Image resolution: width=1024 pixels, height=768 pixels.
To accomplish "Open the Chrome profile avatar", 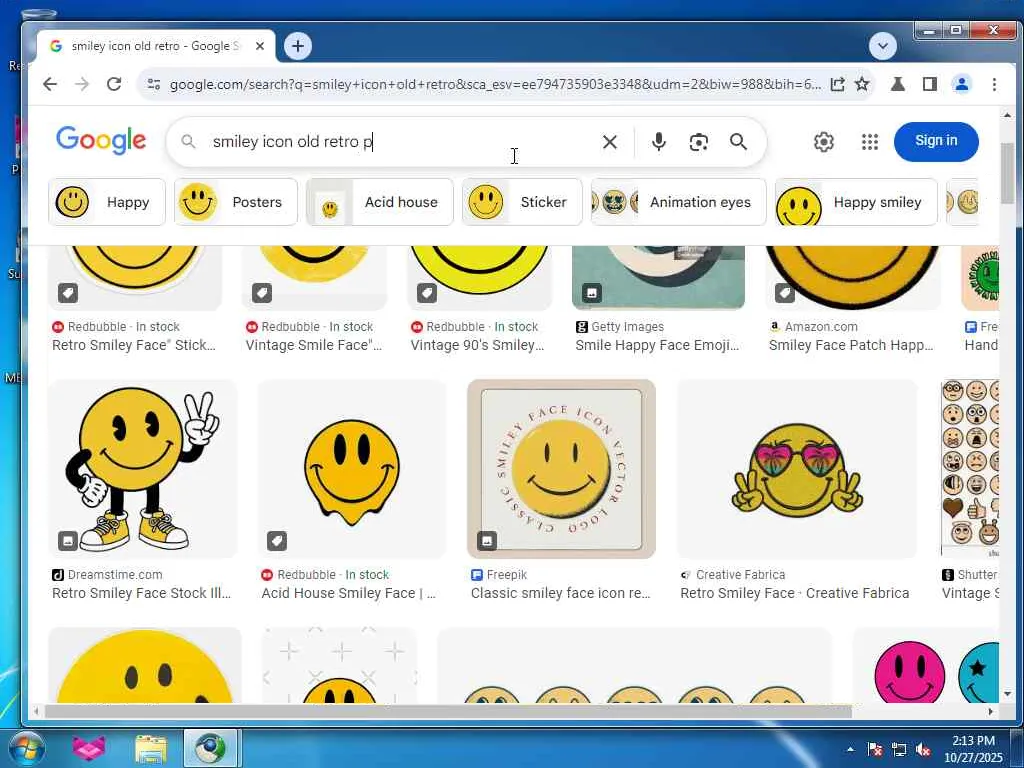I will pos(962,84).
